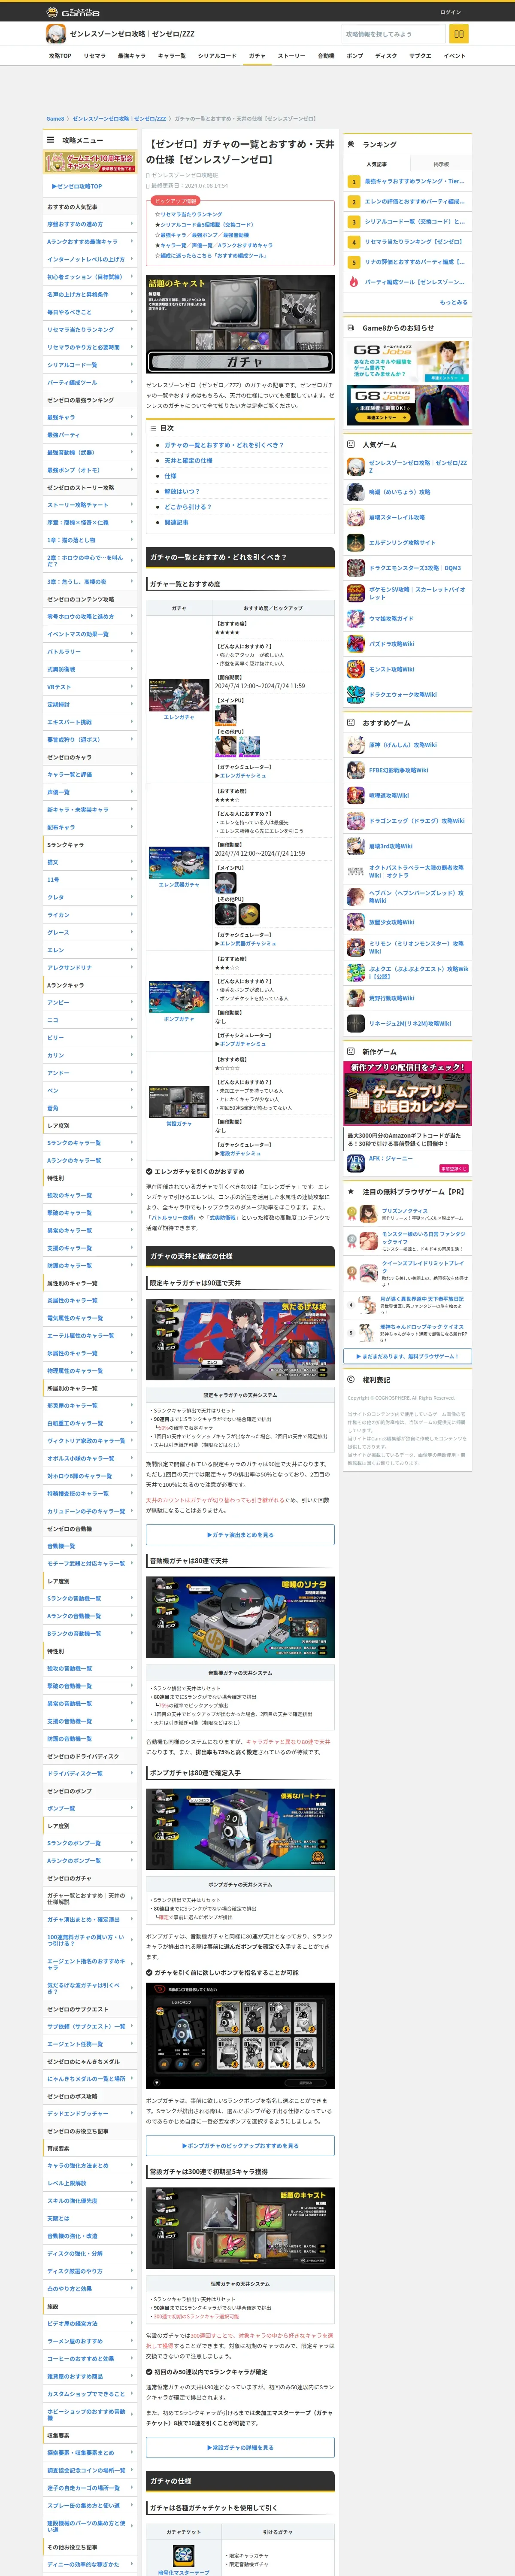Viewport: 515px width, 2576px height.
Task: Click the ボンプガチャのピックアップおすすめを見る button
Action: [x=240, y=2146]
